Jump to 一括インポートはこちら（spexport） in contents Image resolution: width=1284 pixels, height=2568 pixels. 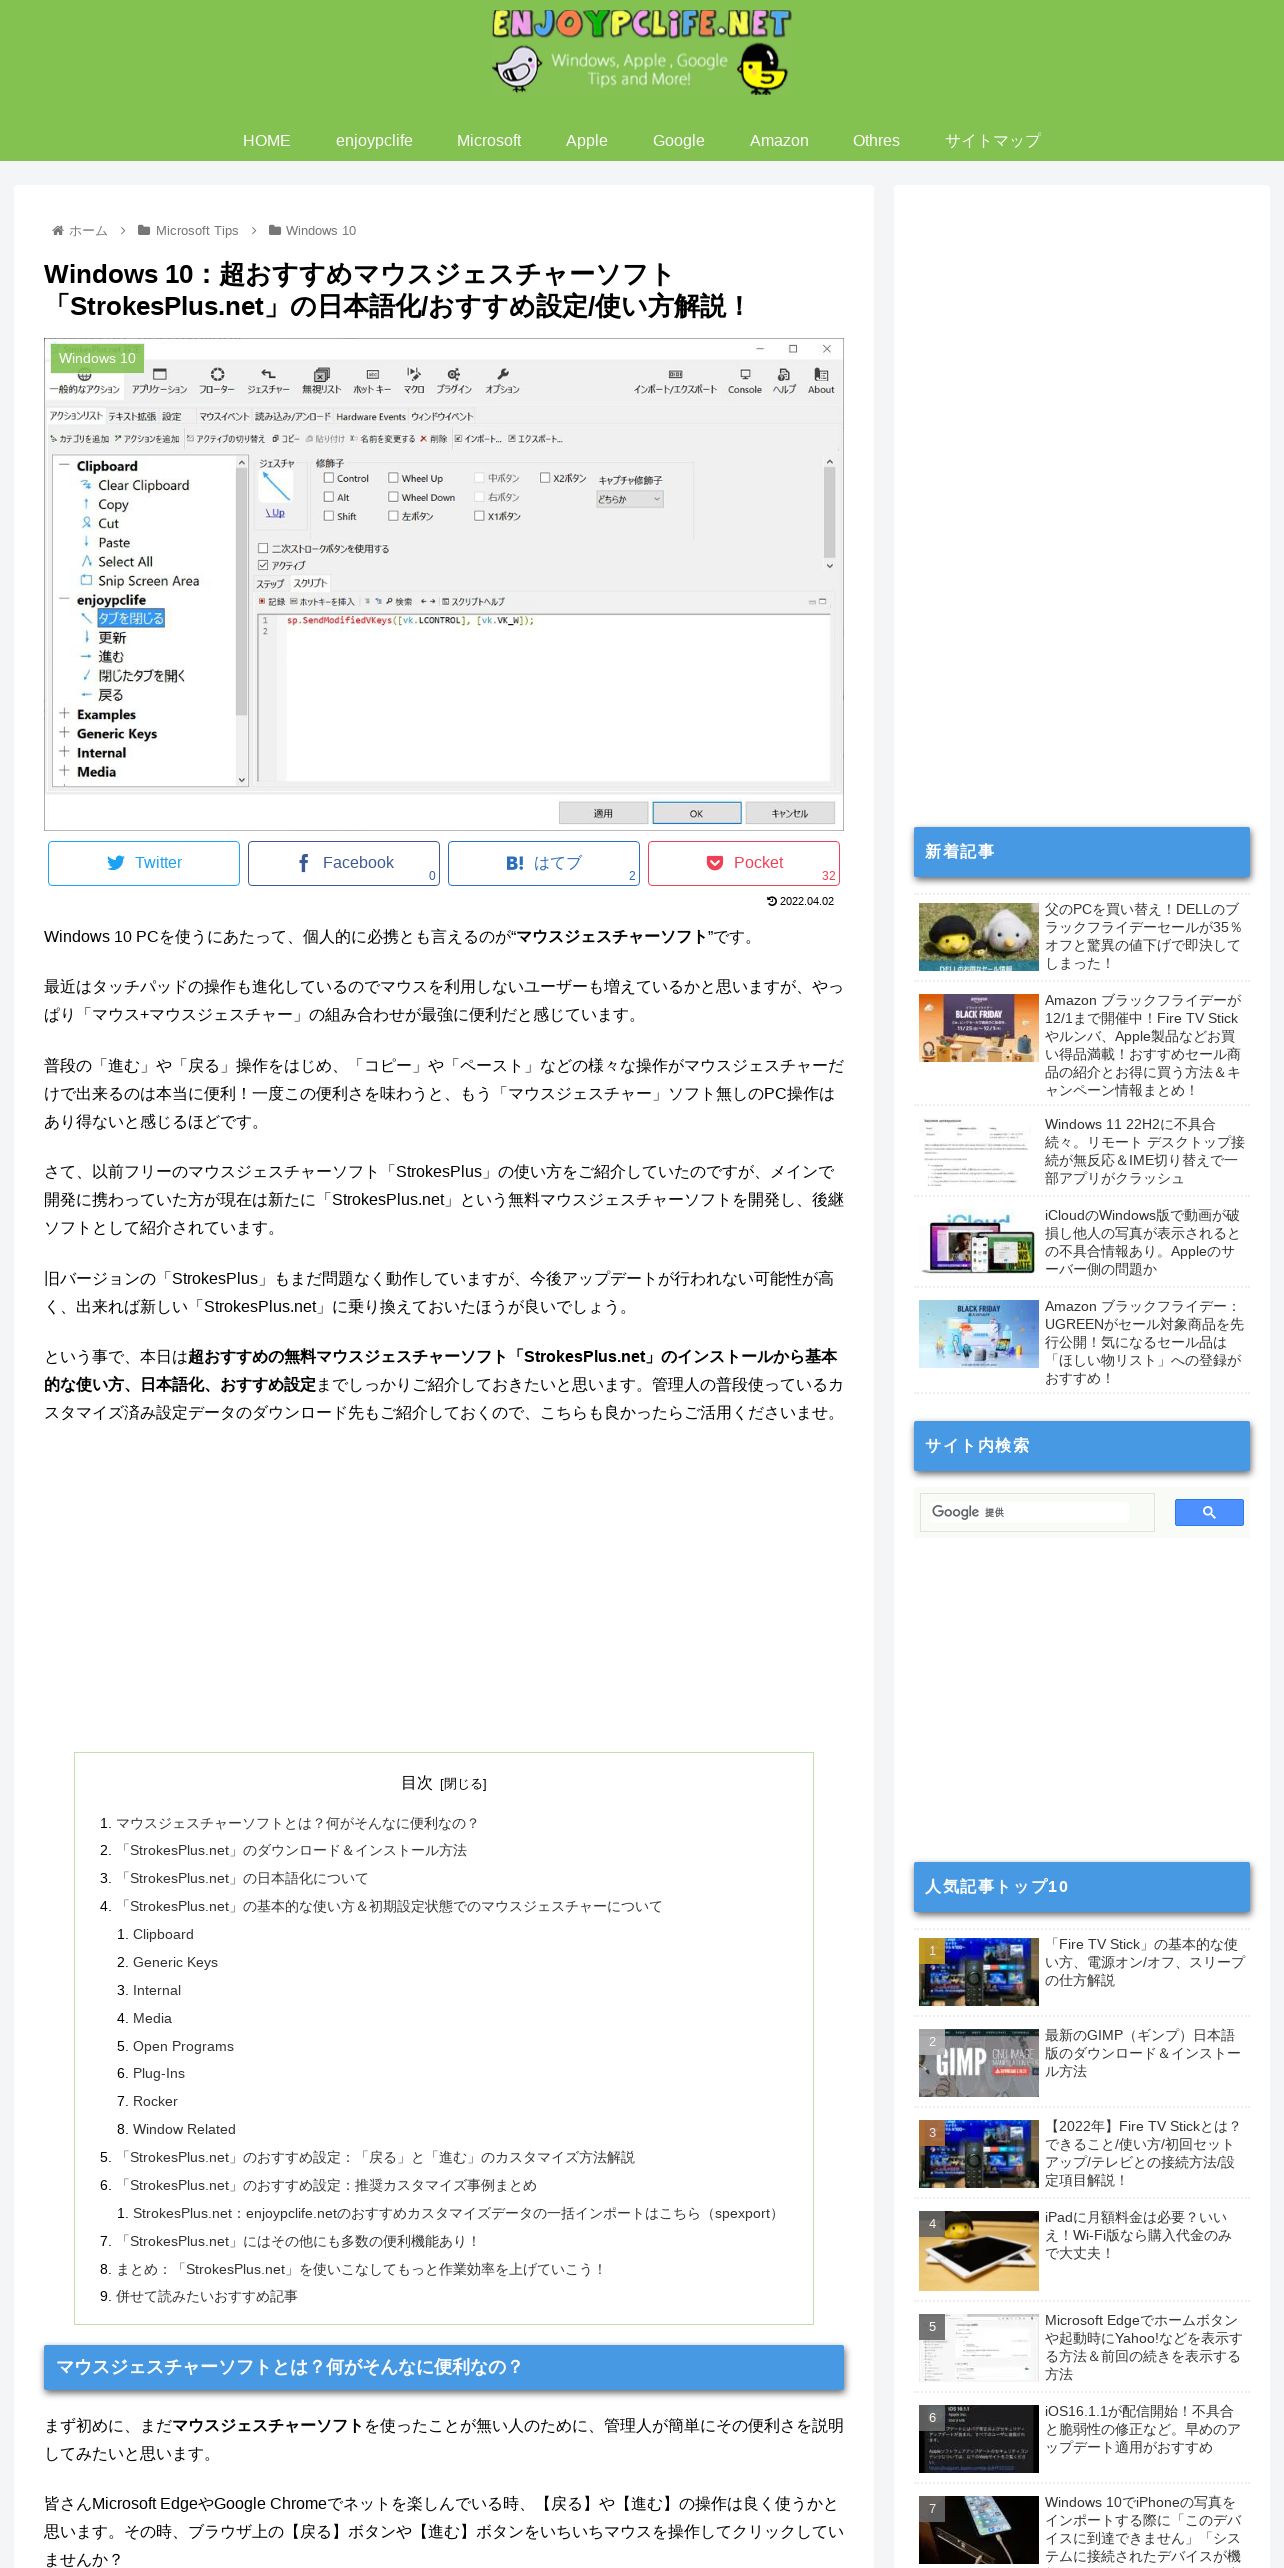[x=458, y=2213]
